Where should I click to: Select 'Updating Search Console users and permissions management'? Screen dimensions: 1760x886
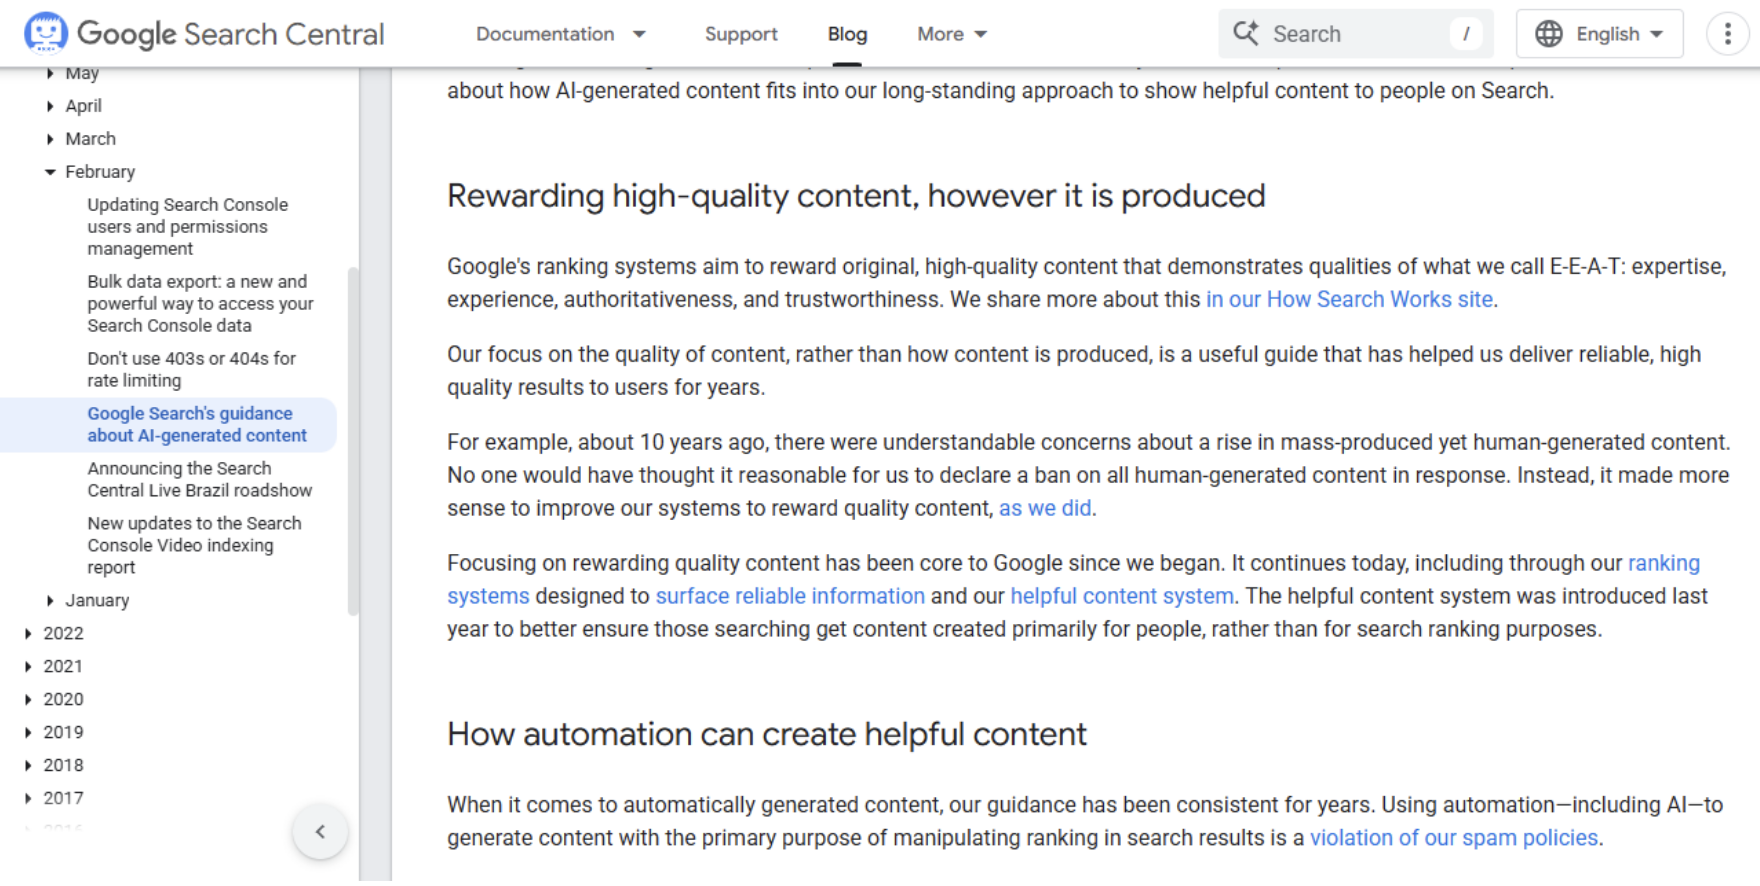coord(188,226)
